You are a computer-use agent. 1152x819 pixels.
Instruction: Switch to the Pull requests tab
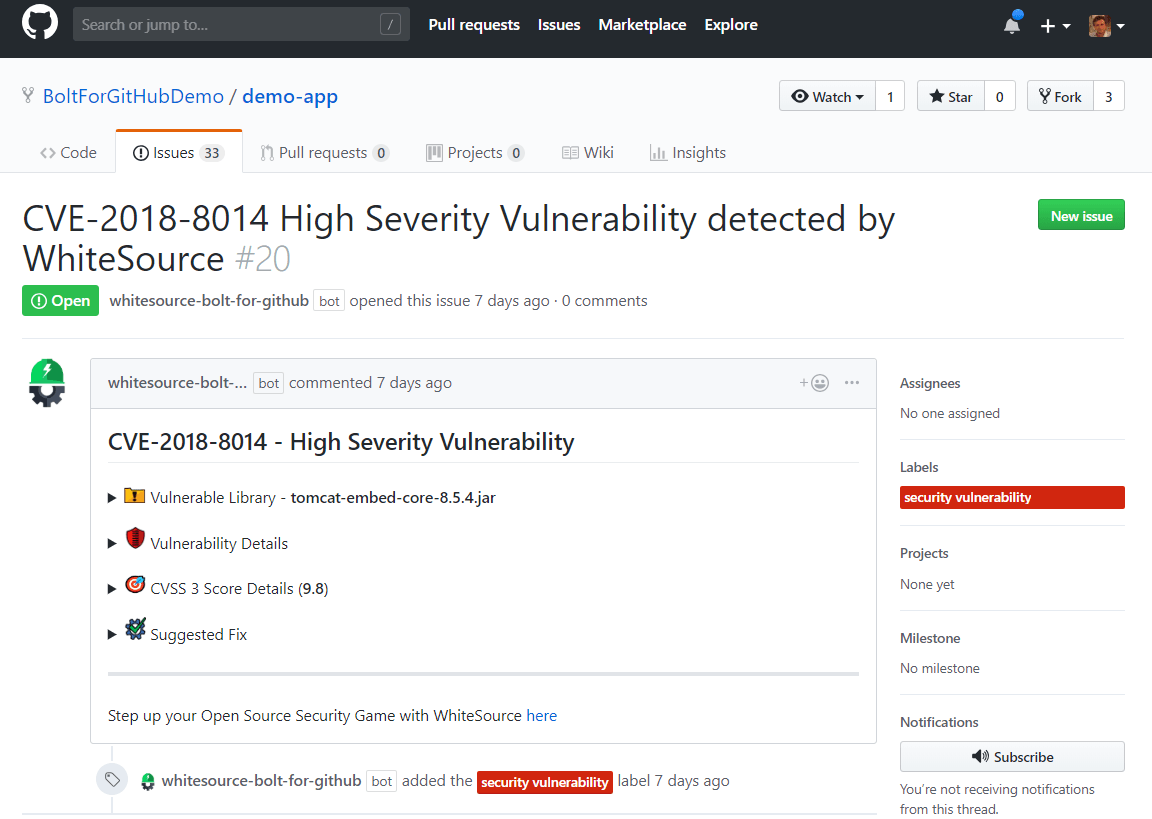click(324, 152)
